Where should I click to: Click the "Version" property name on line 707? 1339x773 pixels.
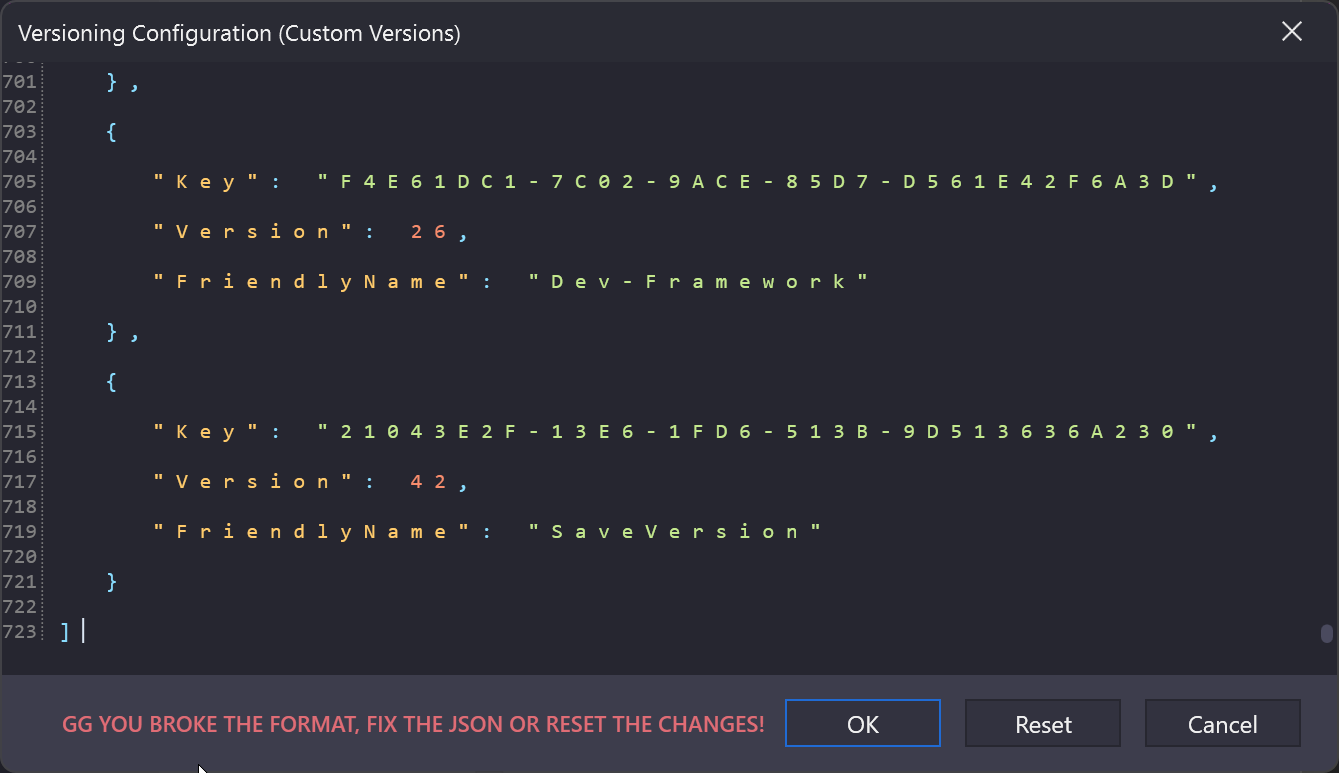[x=253, y=231]
